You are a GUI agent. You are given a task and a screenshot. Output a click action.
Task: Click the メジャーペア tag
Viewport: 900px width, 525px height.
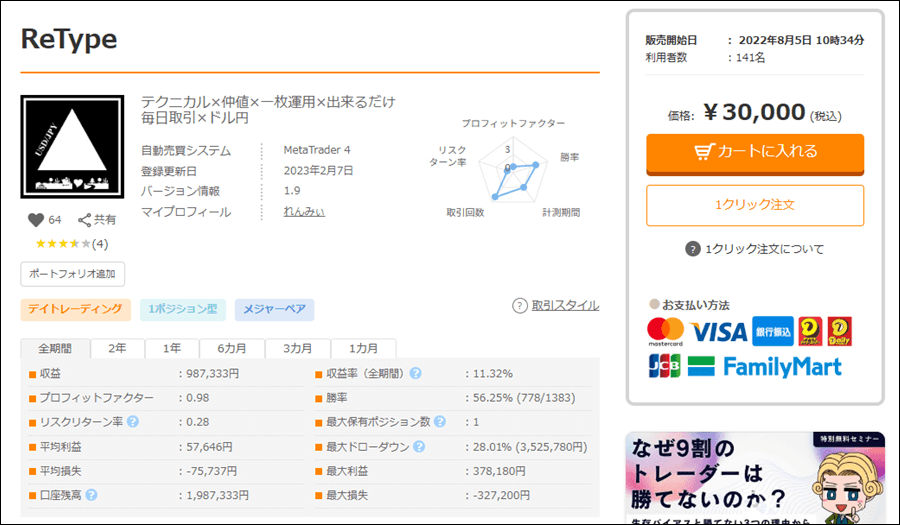[x=274, y=310]
